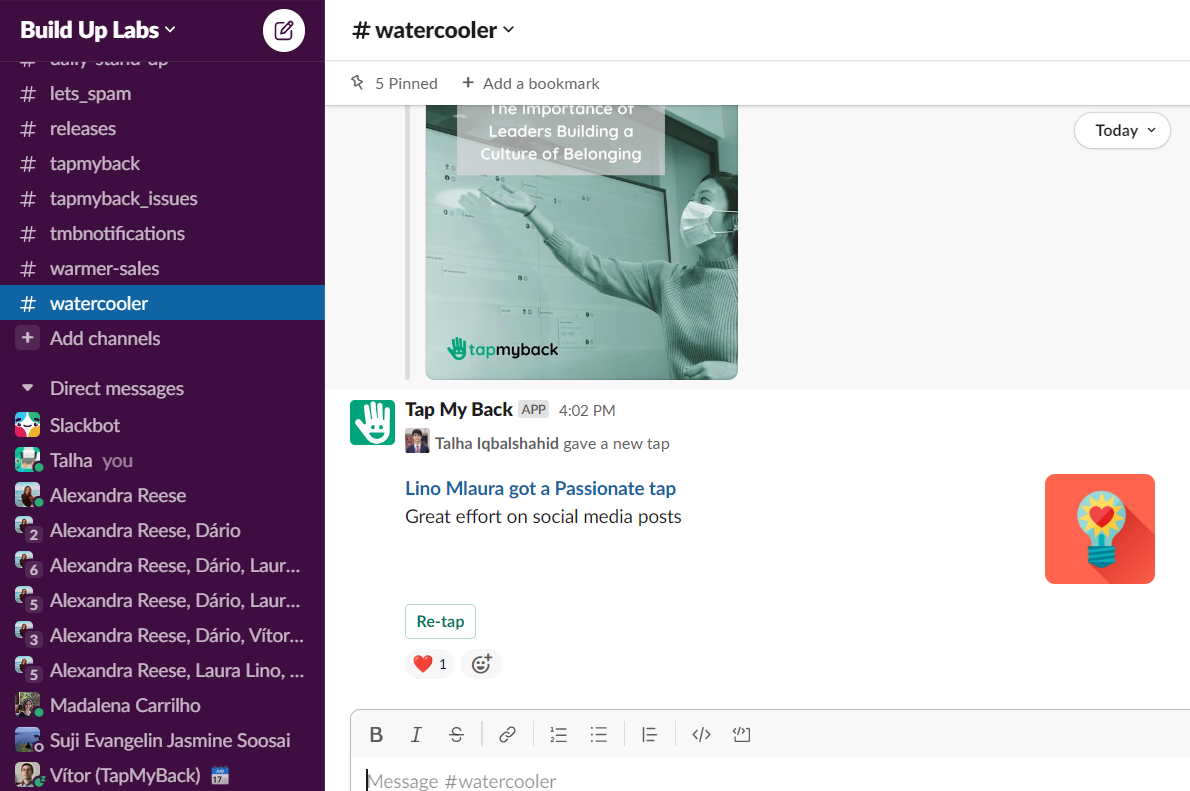Toggle bold formatting in the message composer
The height and width of the screenshot is (791, 1190).
[x=376, y=734]
